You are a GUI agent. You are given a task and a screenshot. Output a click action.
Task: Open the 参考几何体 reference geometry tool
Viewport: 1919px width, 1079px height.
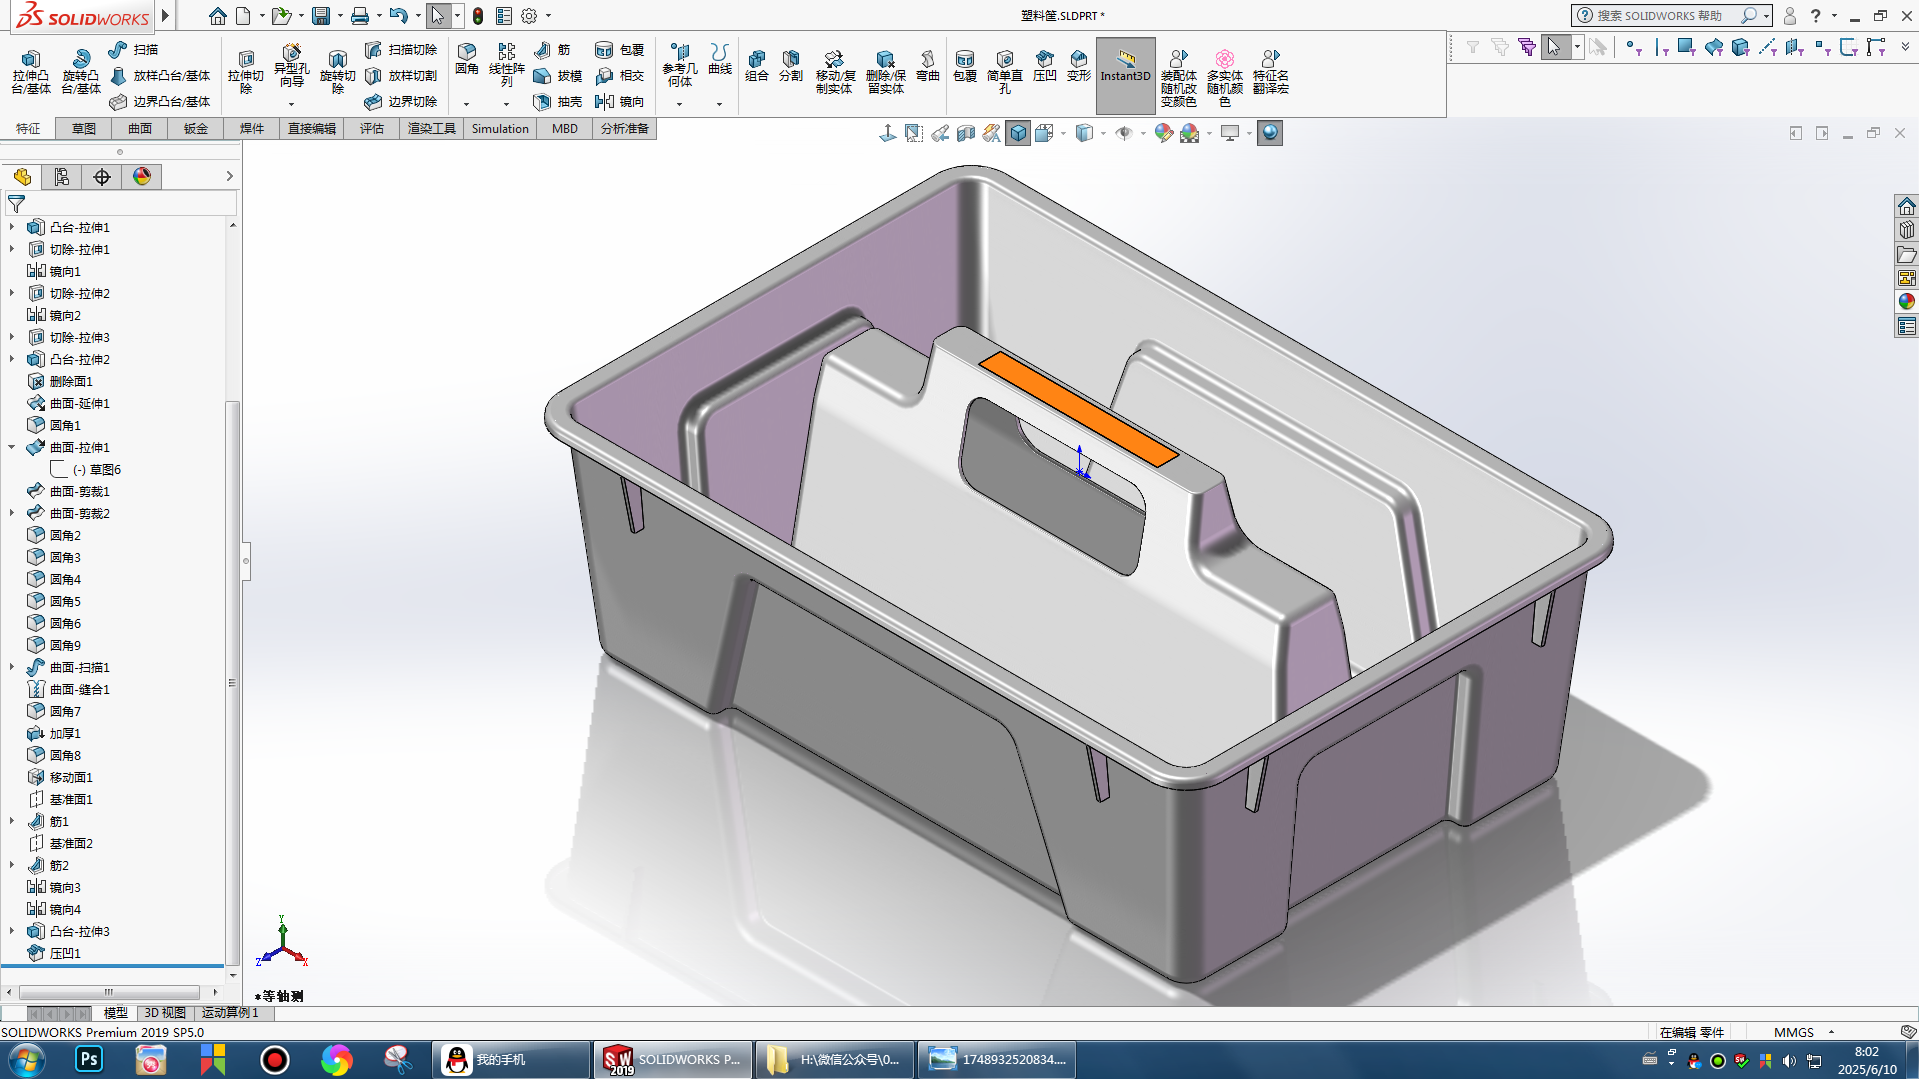coord(680,66)
